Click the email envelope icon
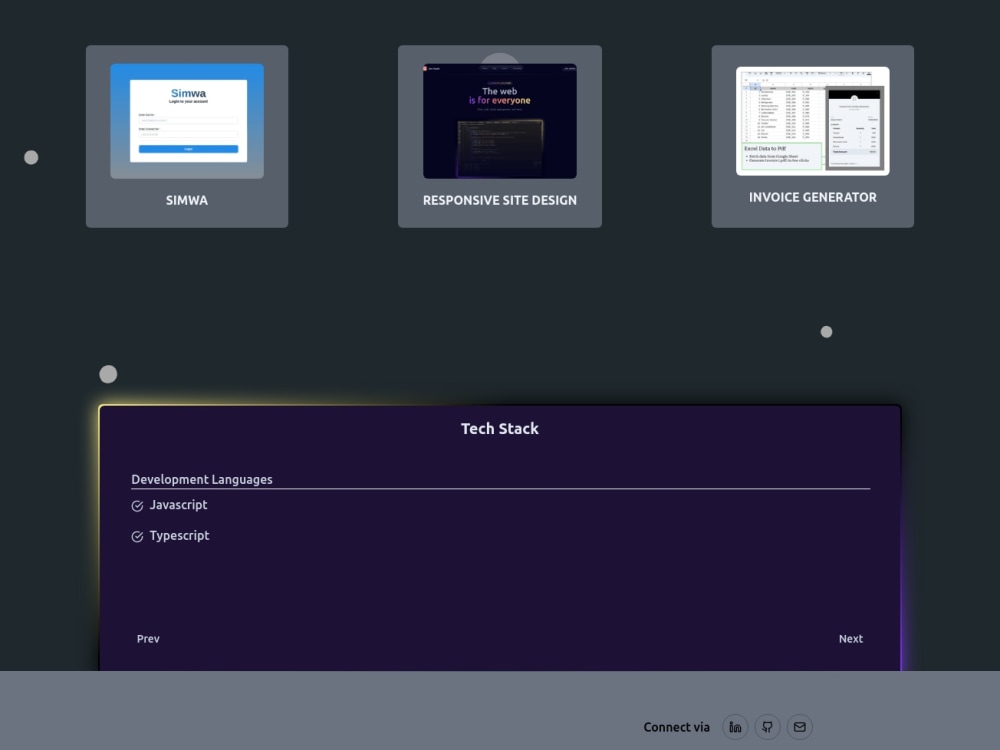Viewport: 1000px width, 750px height. 800,727
